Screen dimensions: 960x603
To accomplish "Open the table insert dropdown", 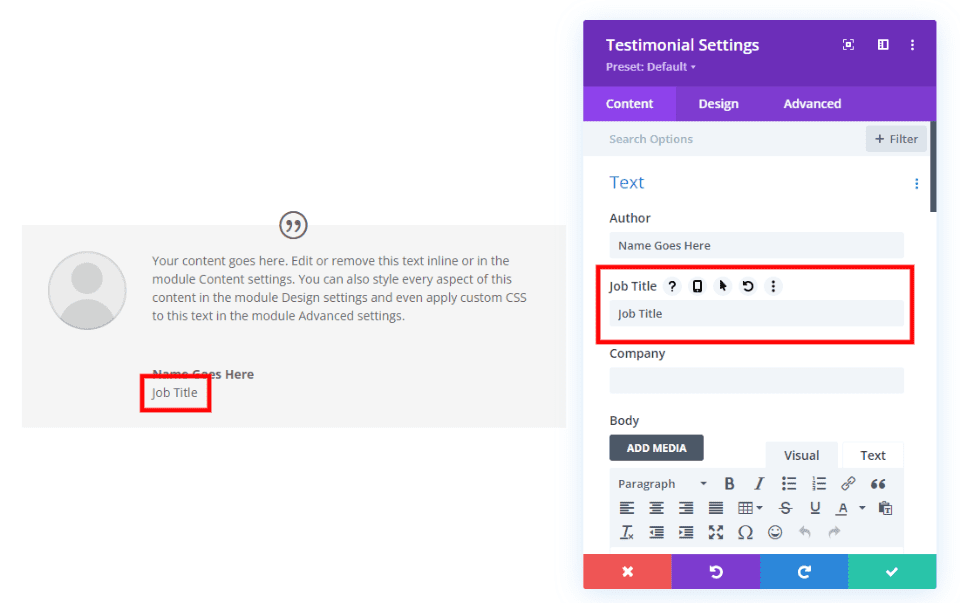I will (750, 508).
